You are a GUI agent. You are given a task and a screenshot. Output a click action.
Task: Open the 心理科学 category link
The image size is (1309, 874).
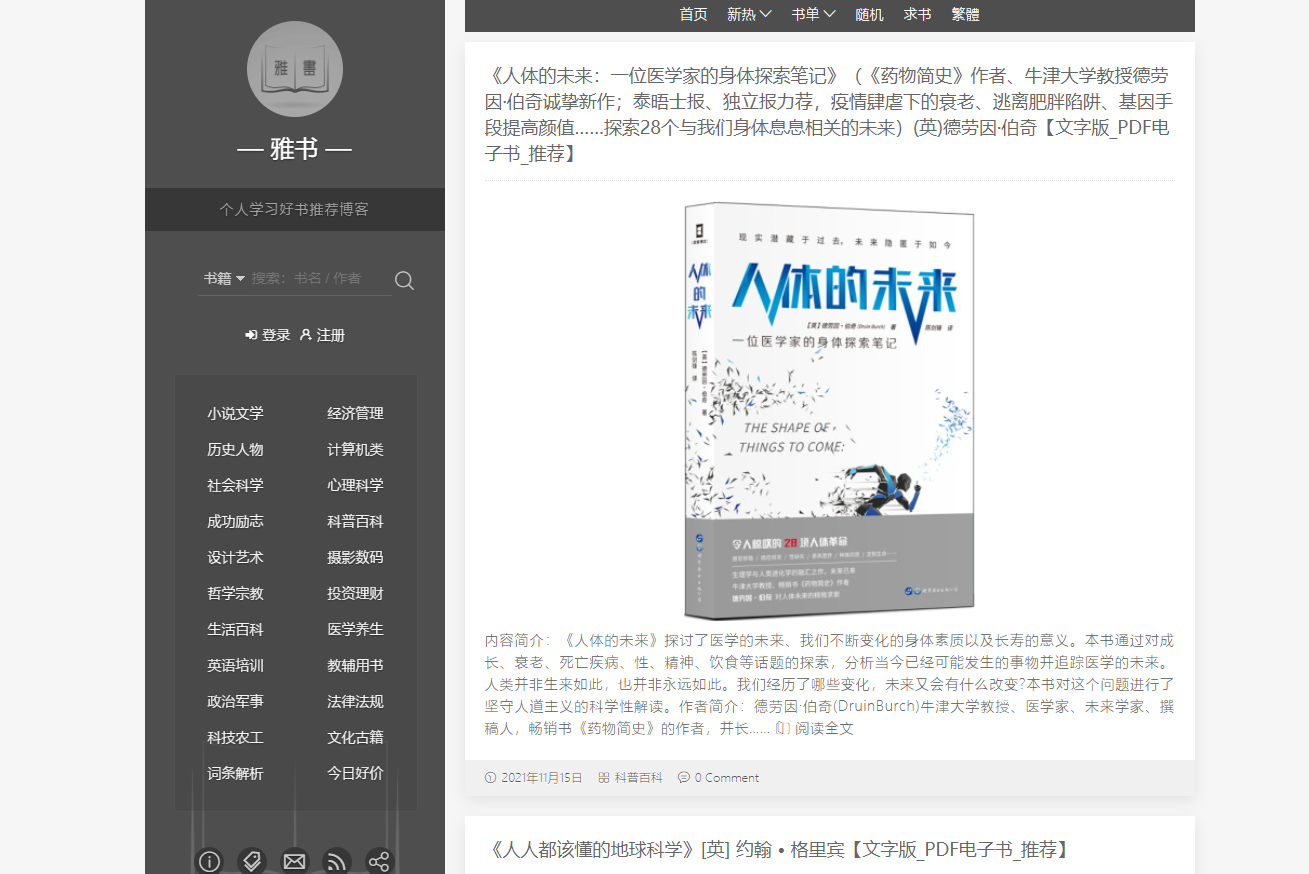click(x=355, y=485)
